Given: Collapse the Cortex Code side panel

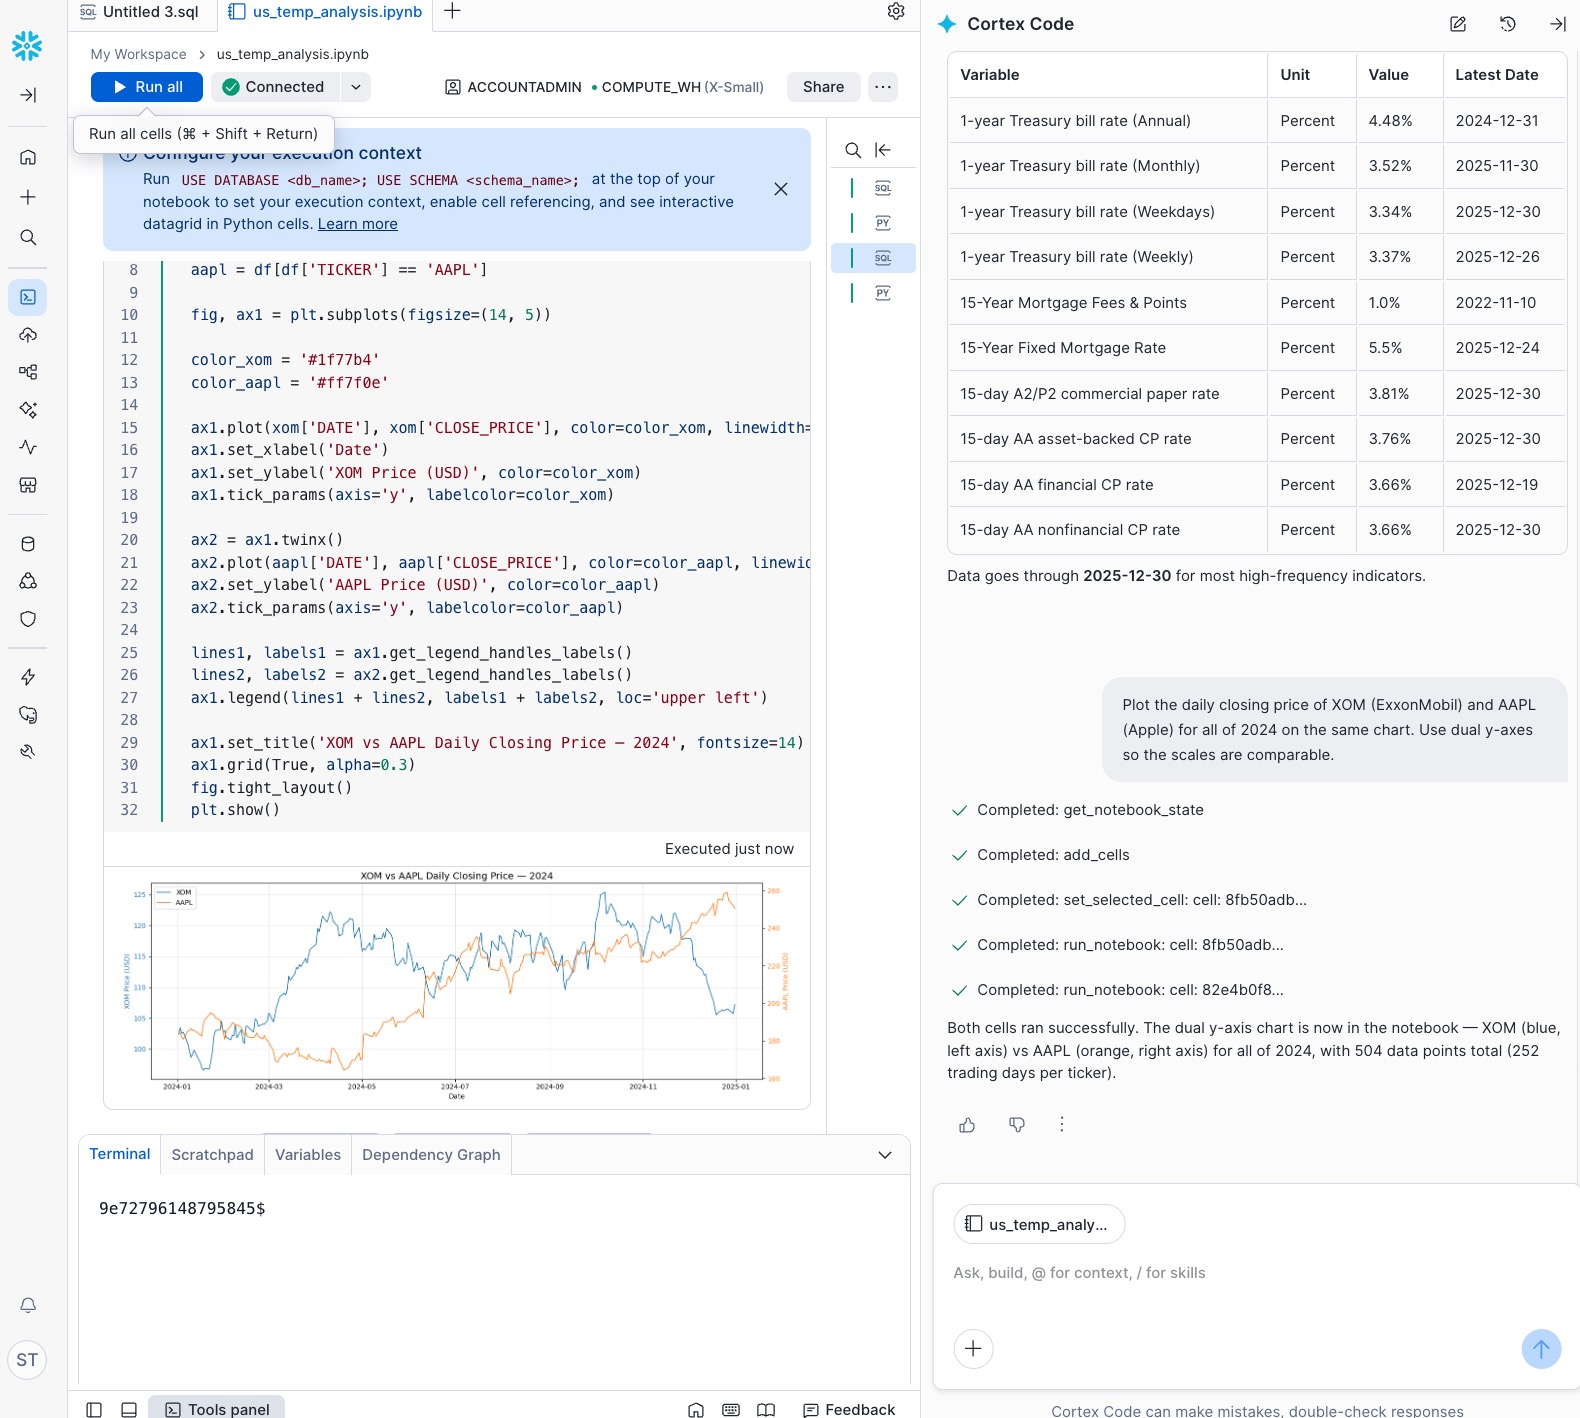Looking at the screenshot, I should 1558,24.
